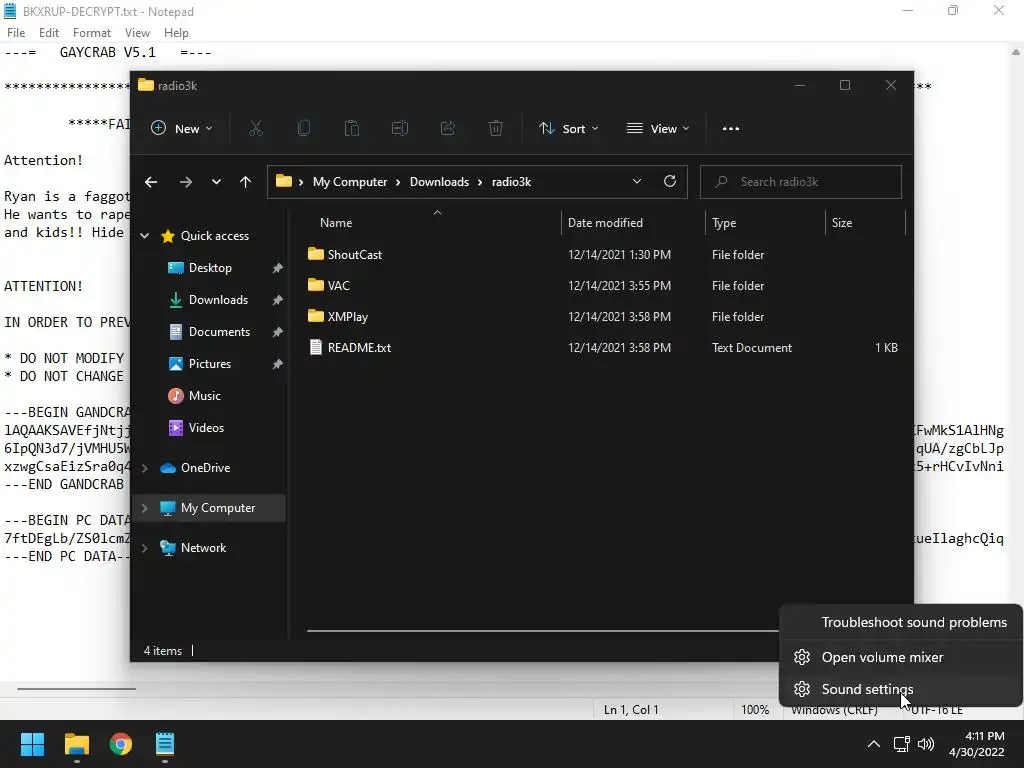Open File Explorer from taskbar

click(76, 744)
